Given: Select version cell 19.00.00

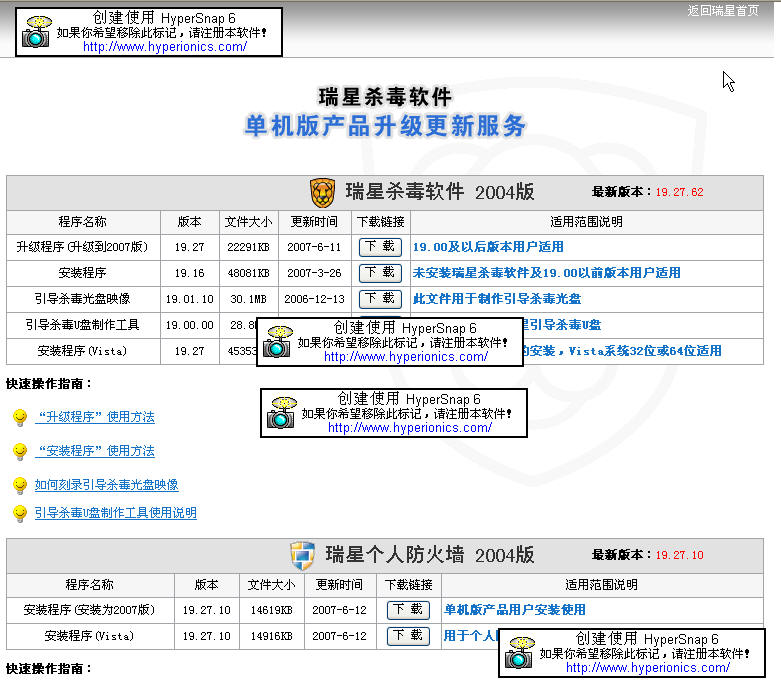Looking at the screenshot, I should (x=190, y=325).
